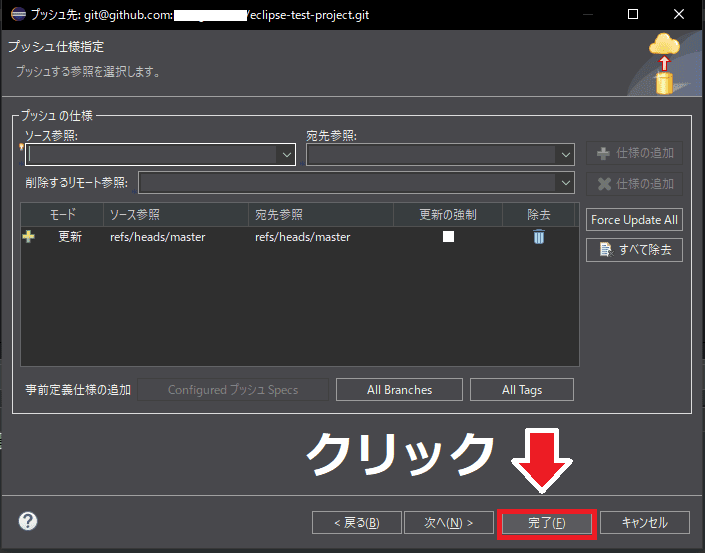Viewport: 705px width, 553px height.
Task: Open the 削除するリモート参照 dropdown
Action: click(x=566, y=182)
